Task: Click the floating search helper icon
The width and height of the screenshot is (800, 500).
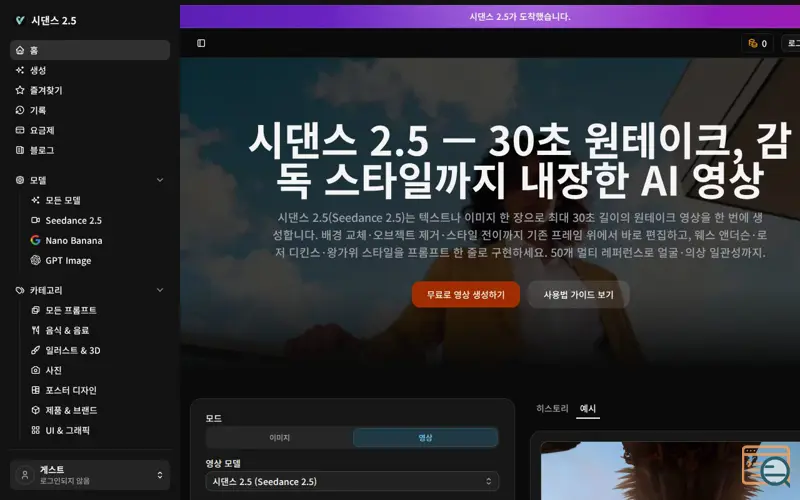Action: 766,466
